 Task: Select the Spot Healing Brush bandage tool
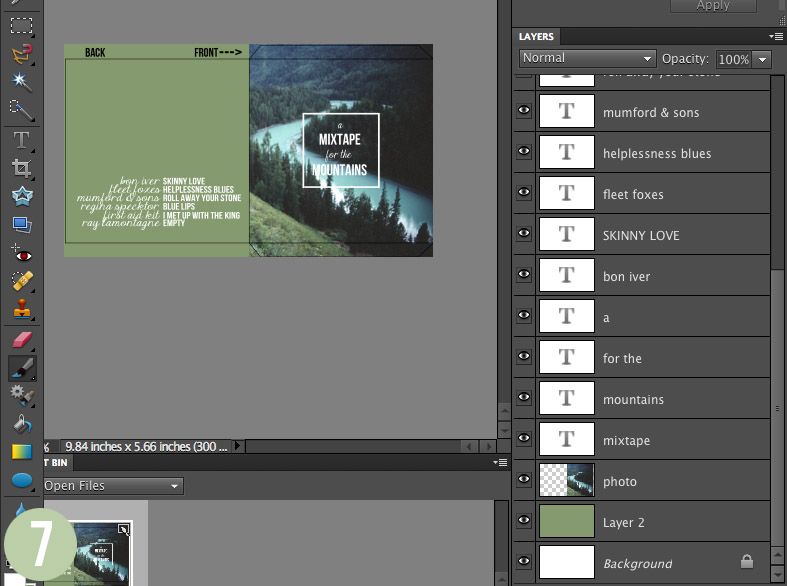[21, 281]
